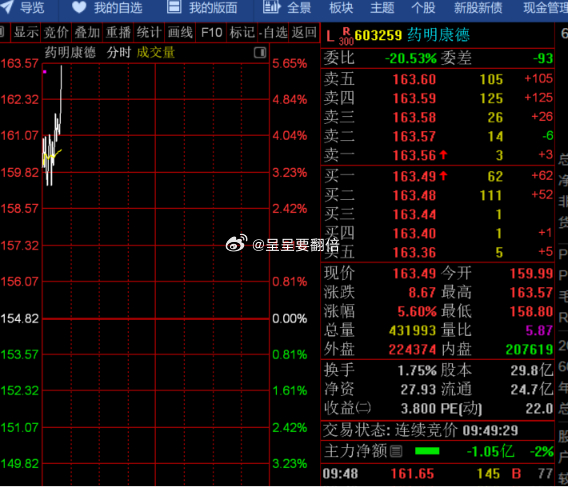This screenshot has width=568, height=487.
Task: Click 买三 price 163.44
Action: [x=414, y=215]
